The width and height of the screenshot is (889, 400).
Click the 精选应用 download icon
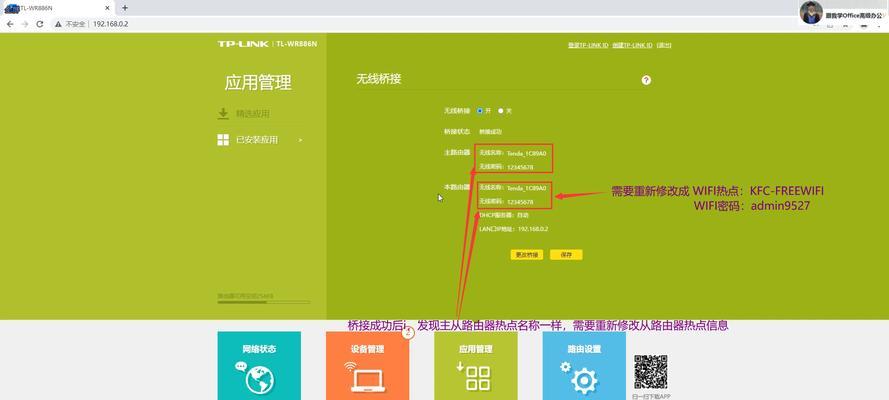coord(223,114)
